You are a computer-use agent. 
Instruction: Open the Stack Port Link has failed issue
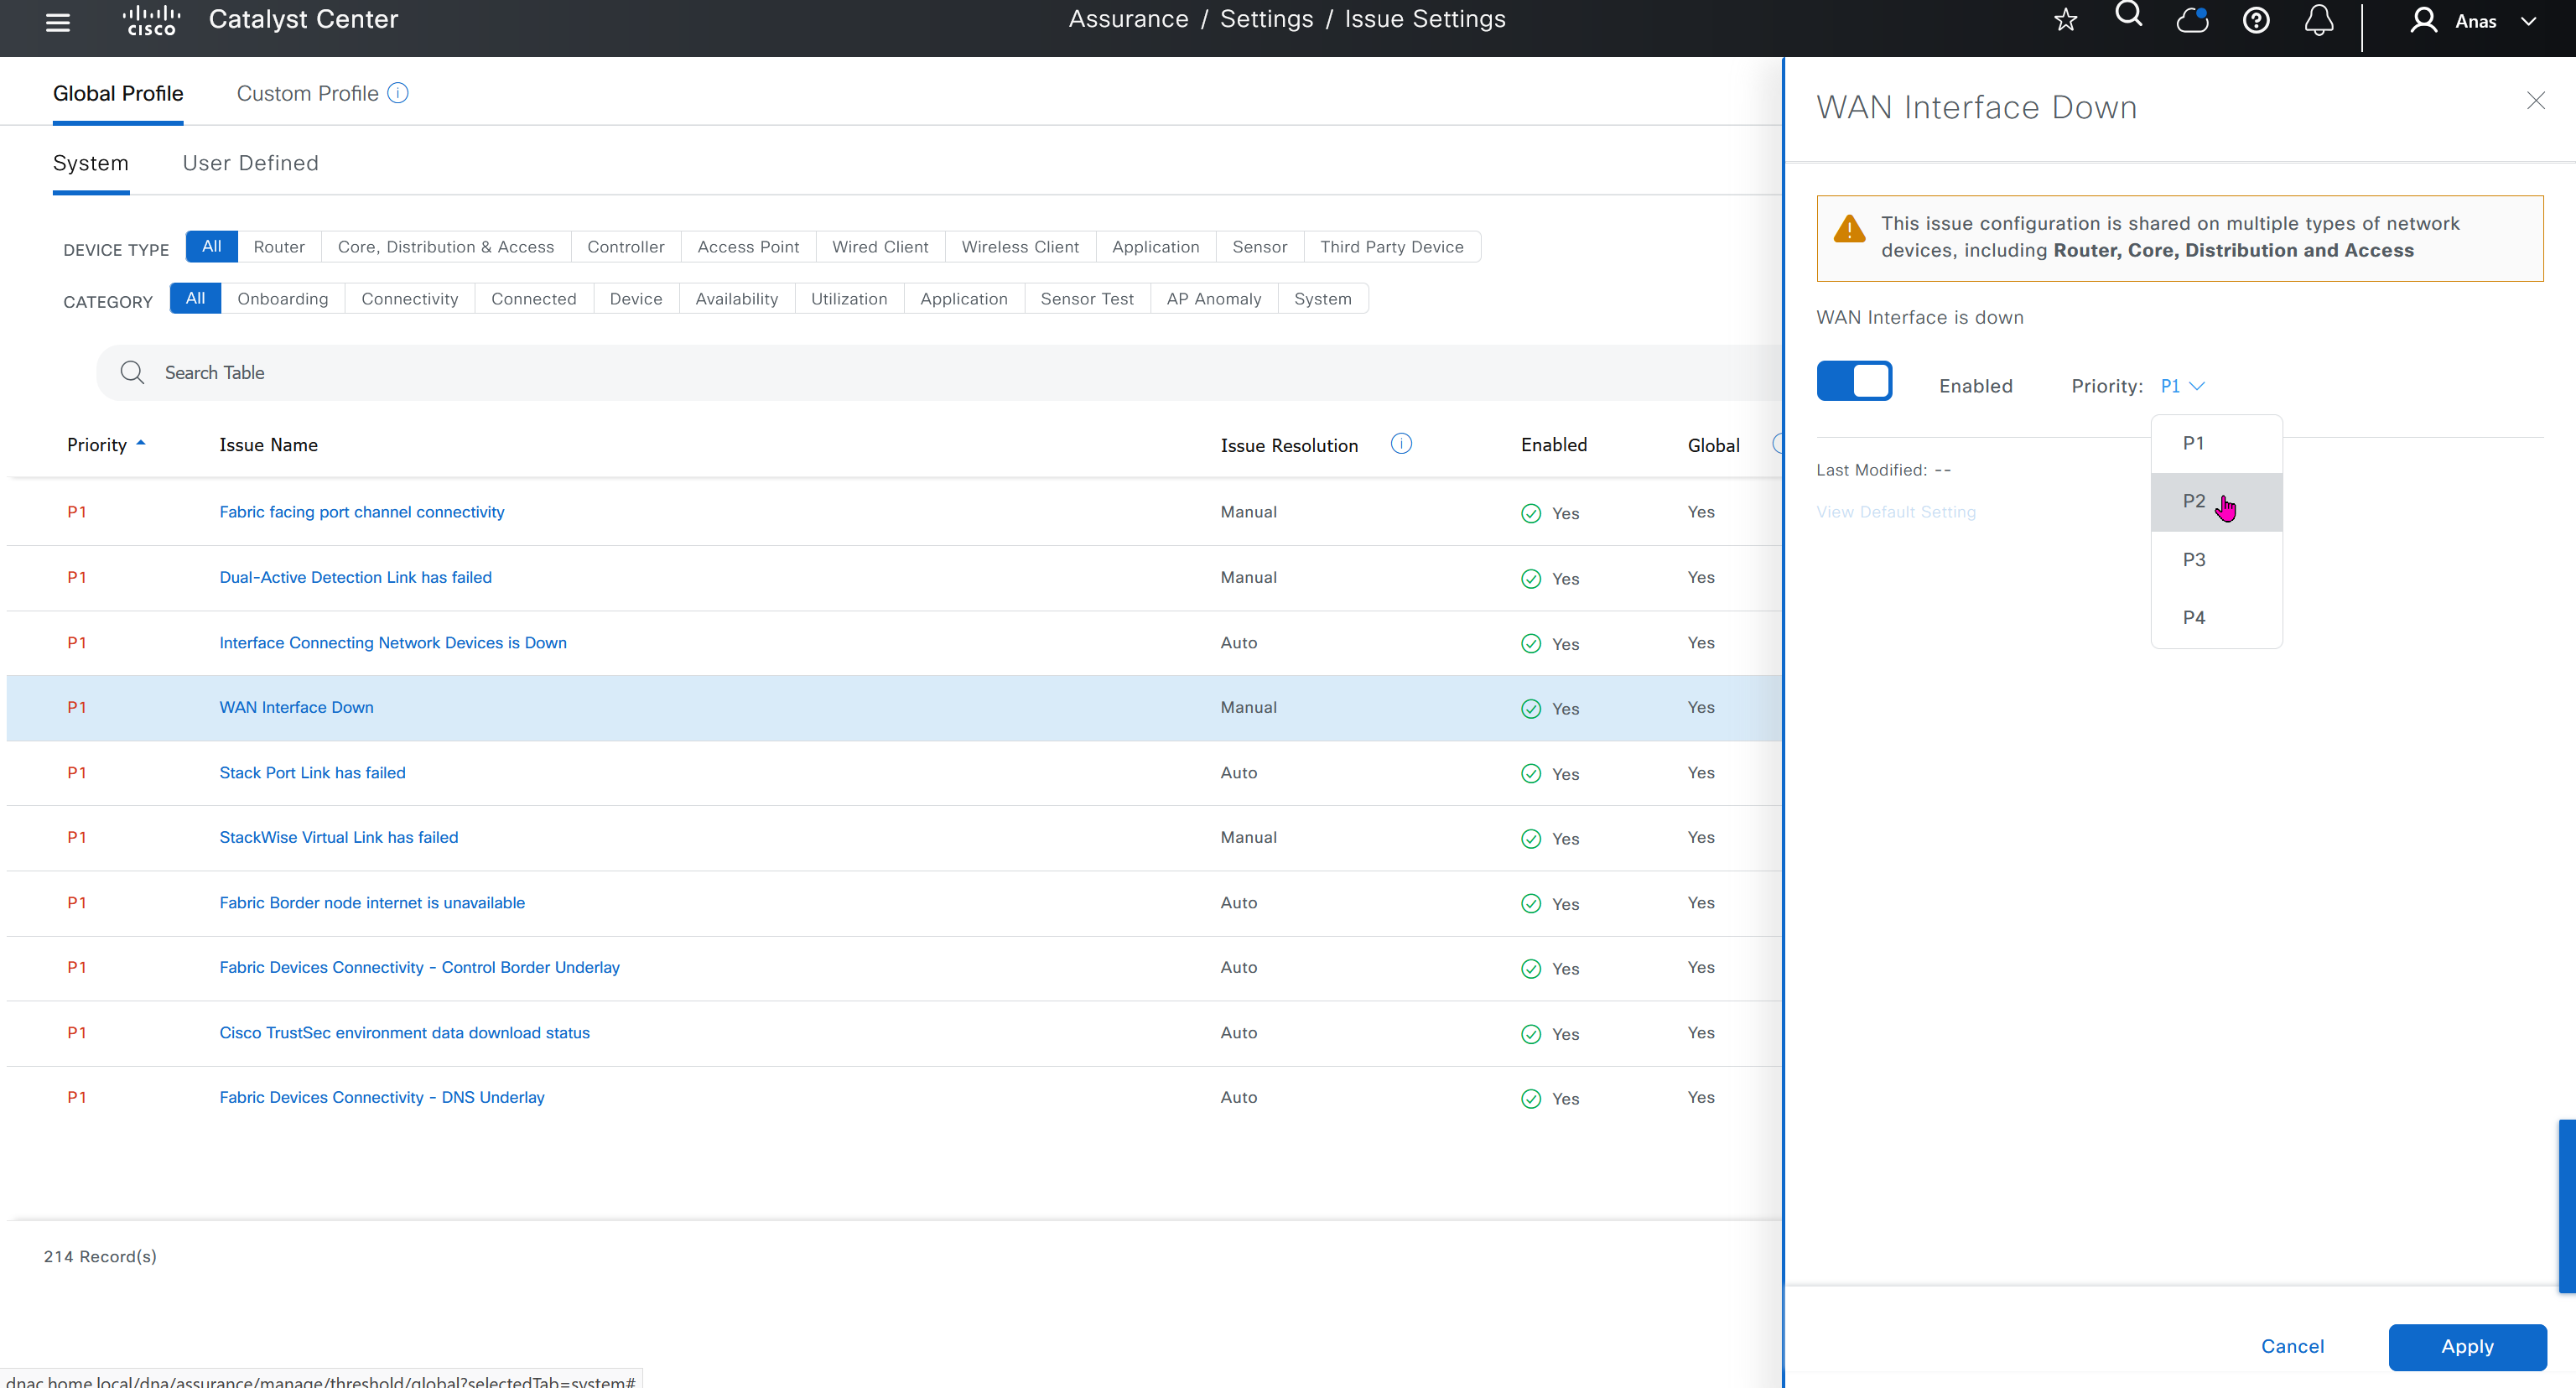(312, 772)
